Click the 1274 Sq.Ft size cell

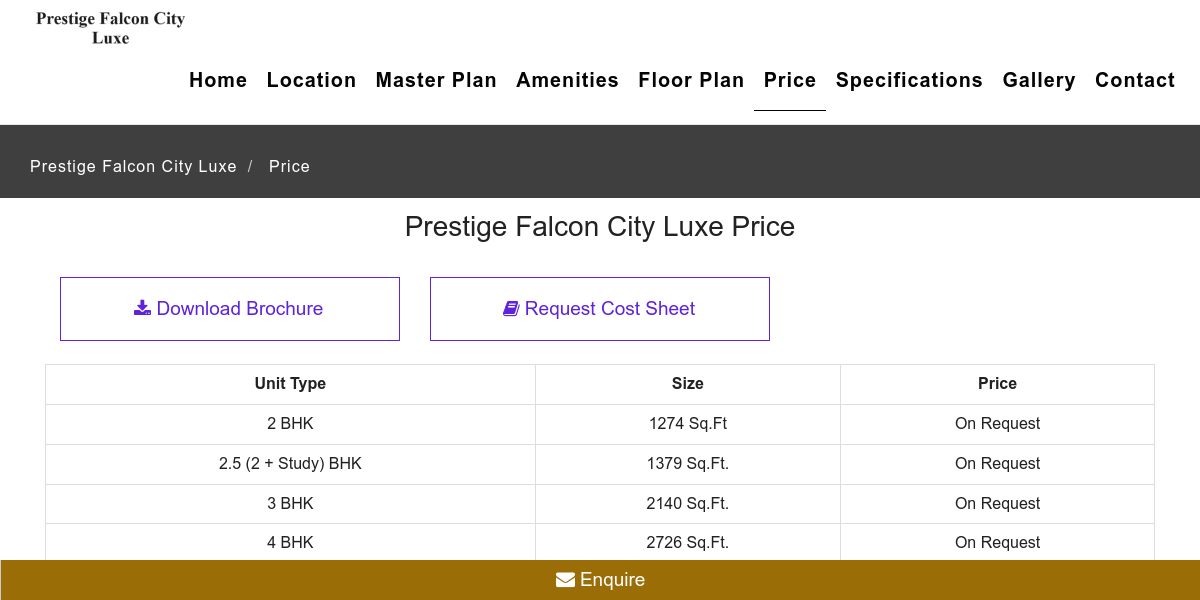(688, 424)
